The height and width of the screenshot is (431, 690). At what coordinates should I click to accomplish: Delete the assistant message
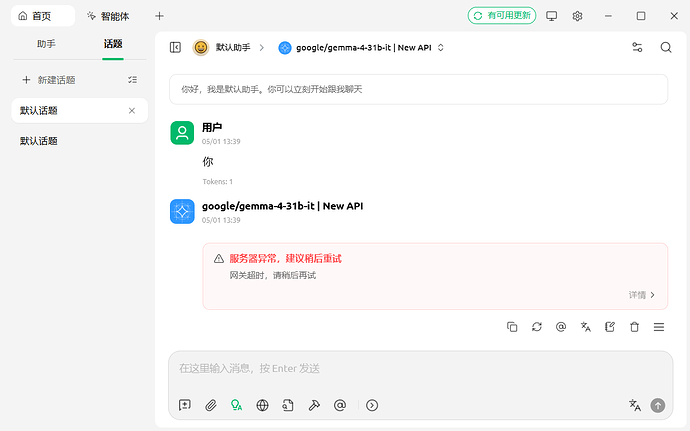coord(634,327)
